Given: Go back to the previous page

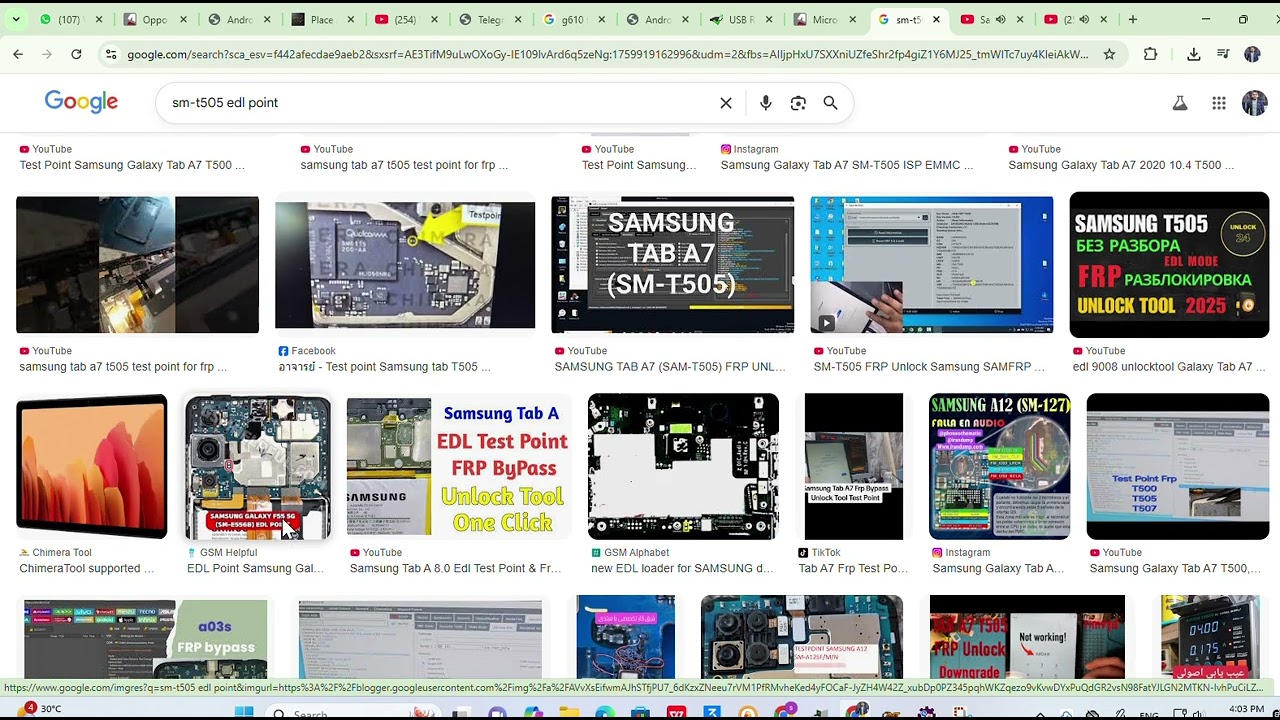Looking at the screenshot, I should (18, 55).
